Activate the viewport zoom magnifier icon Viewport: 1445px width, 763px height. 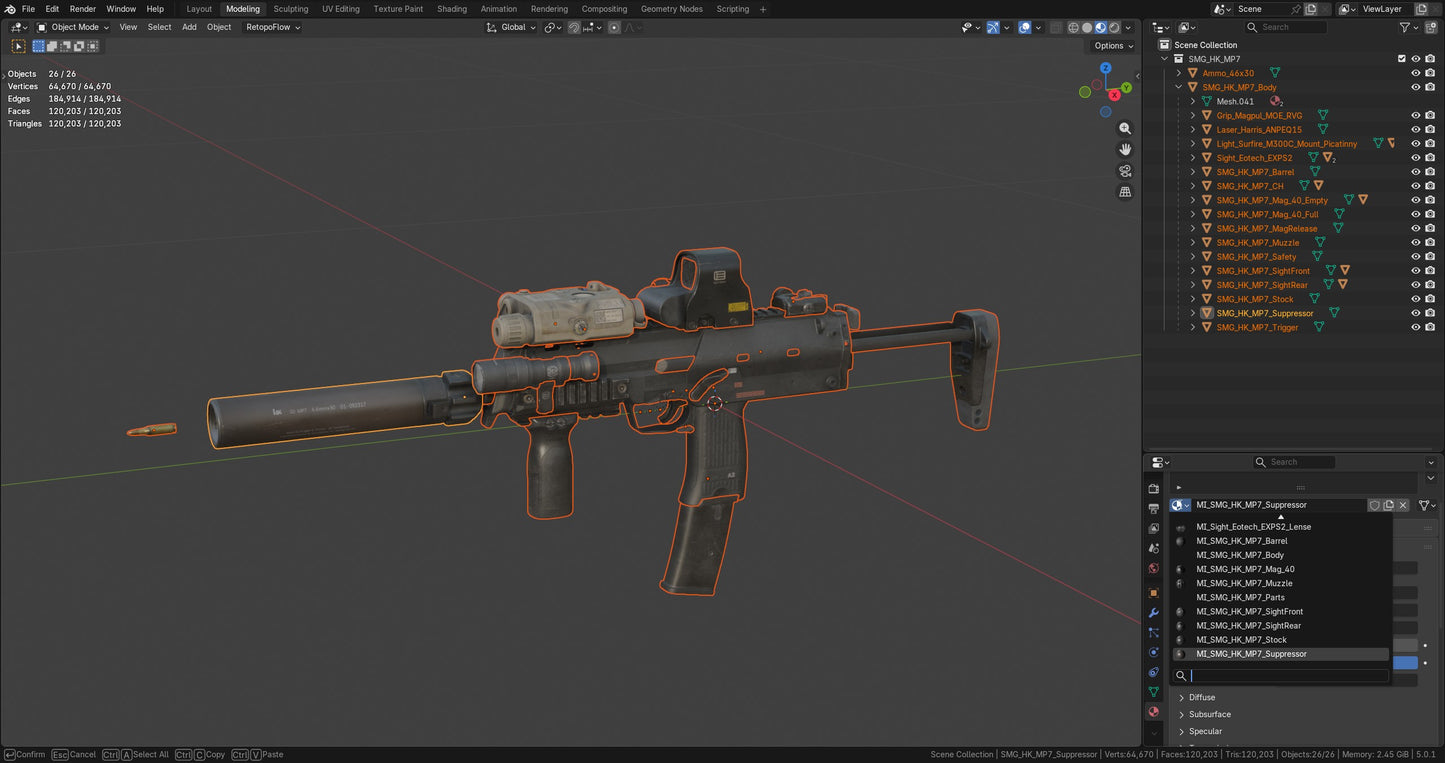(1125, 128)
